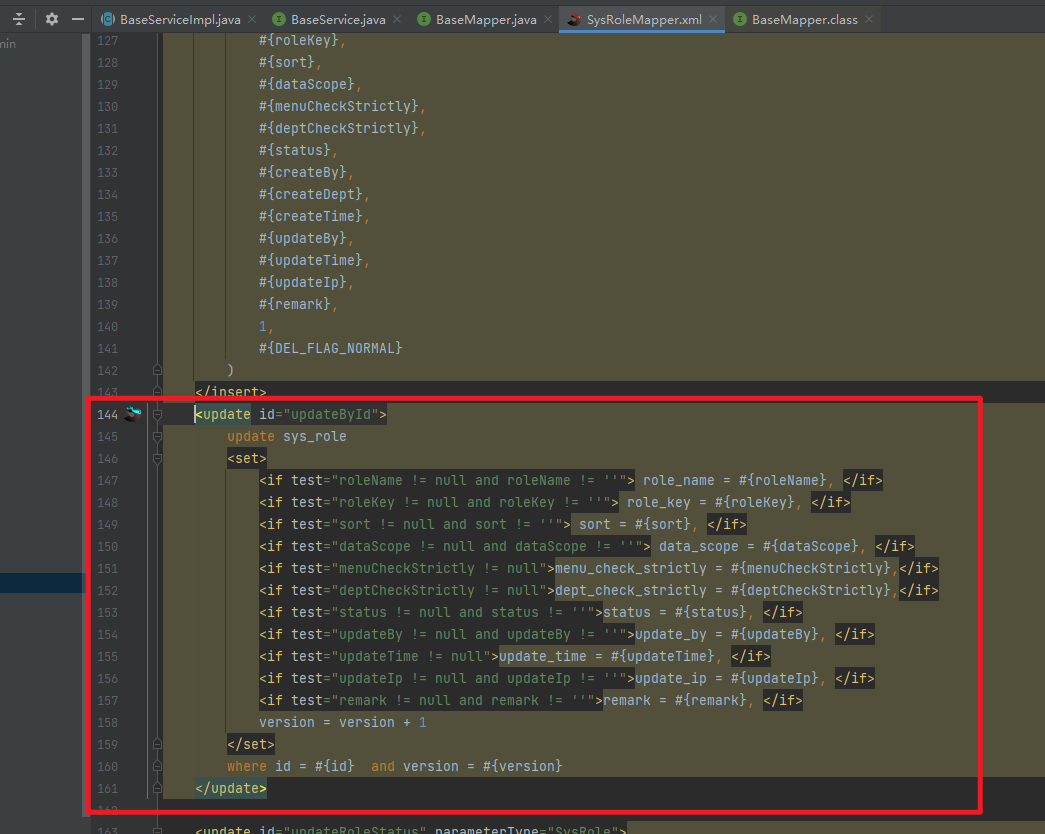The height and width of the screenshot is (834, 1045).
Task: Close the BaseMapper.java tab
Action: (547, 19)
